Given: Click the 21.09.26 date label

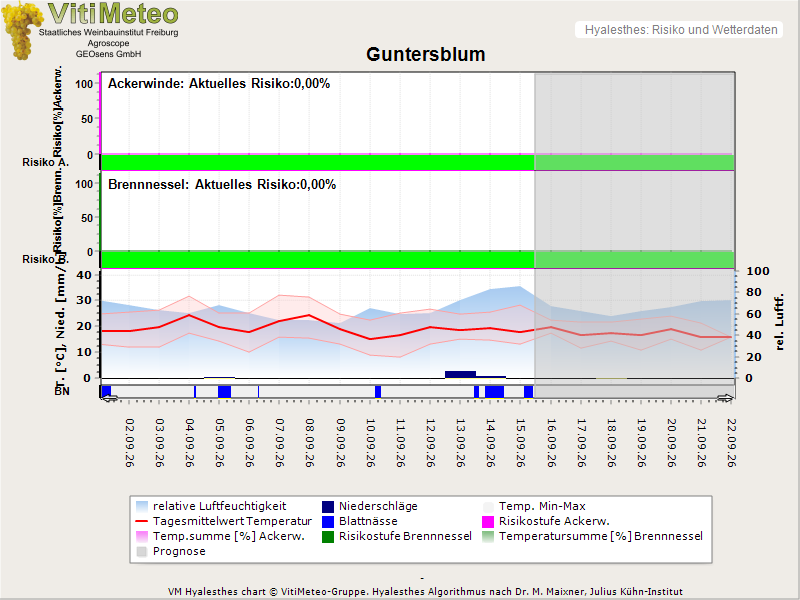Looking at the screenshot, I should tap(702, 443).
